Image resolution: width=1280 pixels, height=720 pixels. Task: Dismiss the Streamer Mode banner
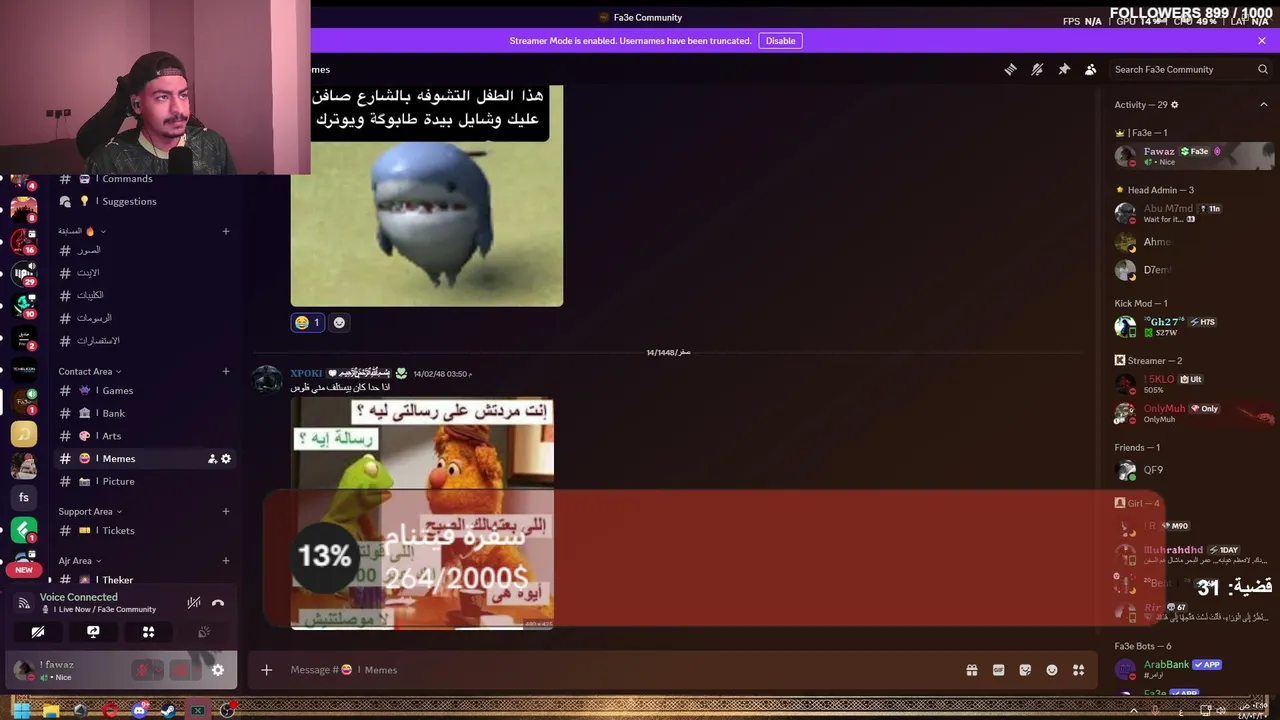1262,41
